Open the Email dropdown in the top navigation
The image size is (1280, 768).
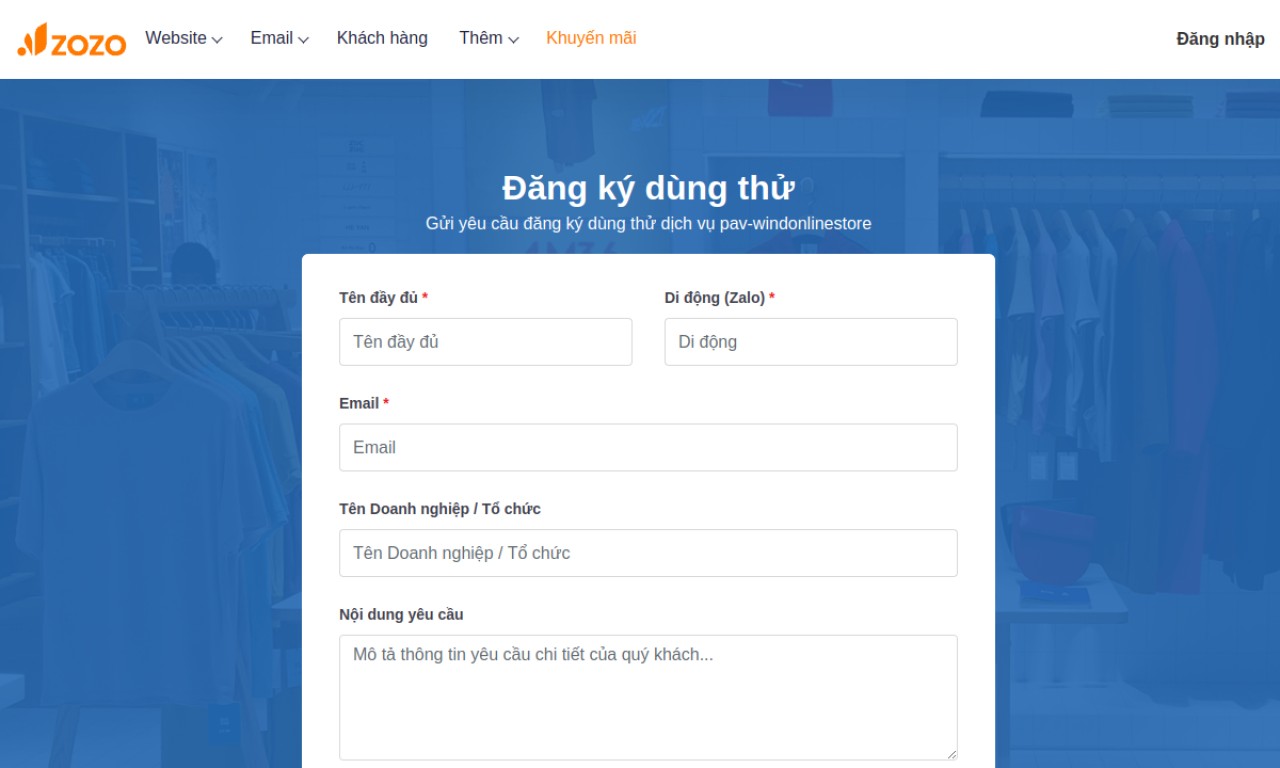click(279, 38)
